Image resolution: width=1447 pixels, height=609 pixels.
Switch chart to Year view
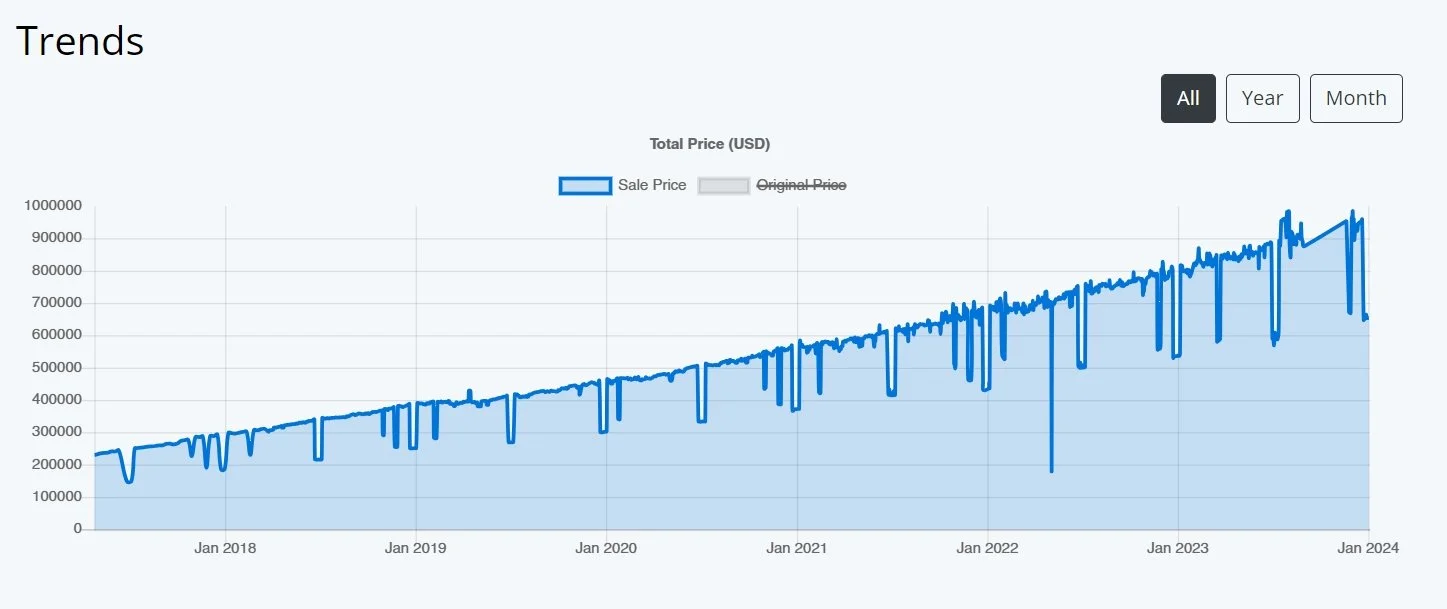pyautogui.click(x=1262, y=98)
